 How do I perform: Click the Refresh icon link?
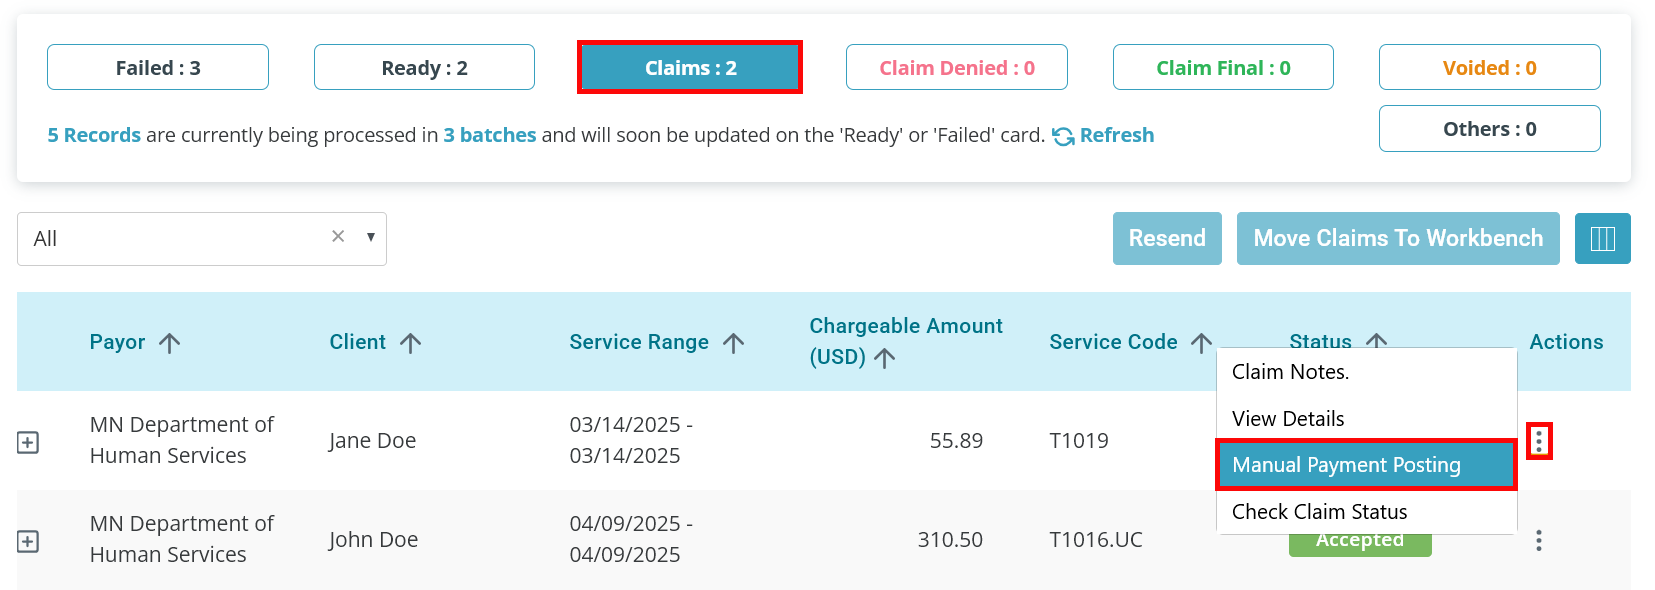pyautogui.click(x=1063, y=136)
